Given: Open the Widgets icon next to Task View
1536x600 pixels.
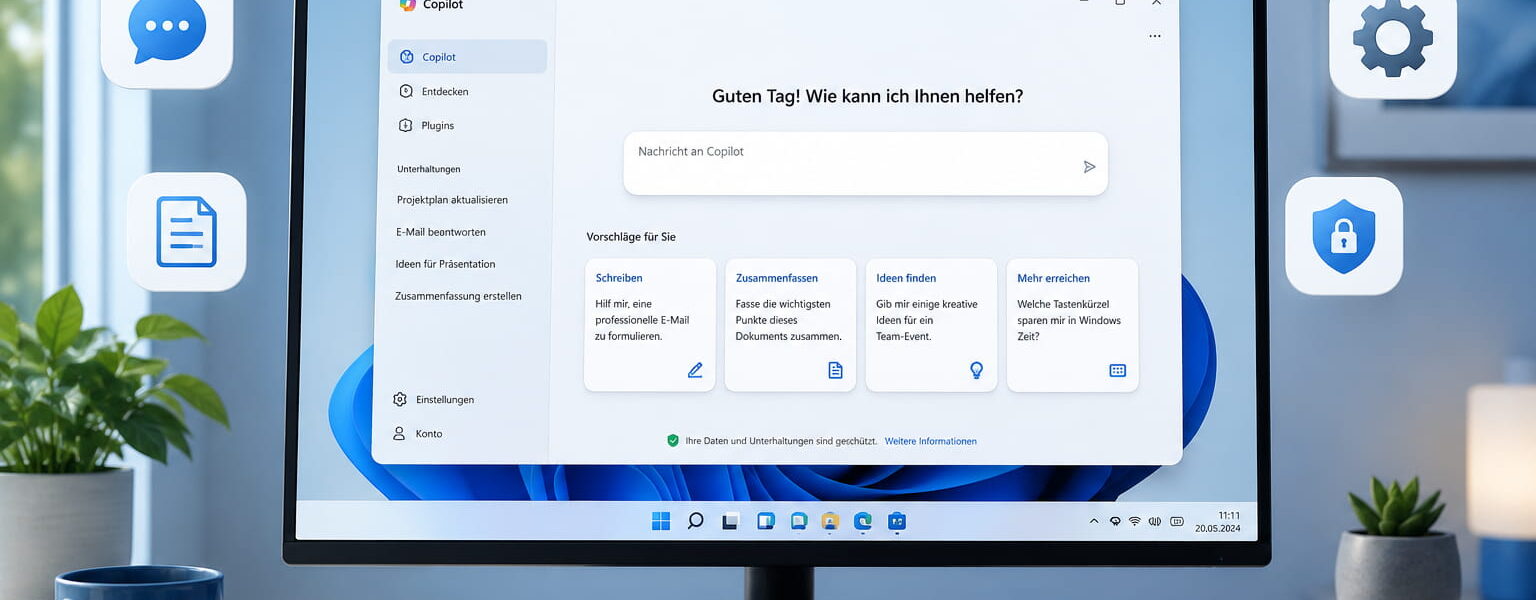Looking at the screenshot, I should click(x=766, y=521).
